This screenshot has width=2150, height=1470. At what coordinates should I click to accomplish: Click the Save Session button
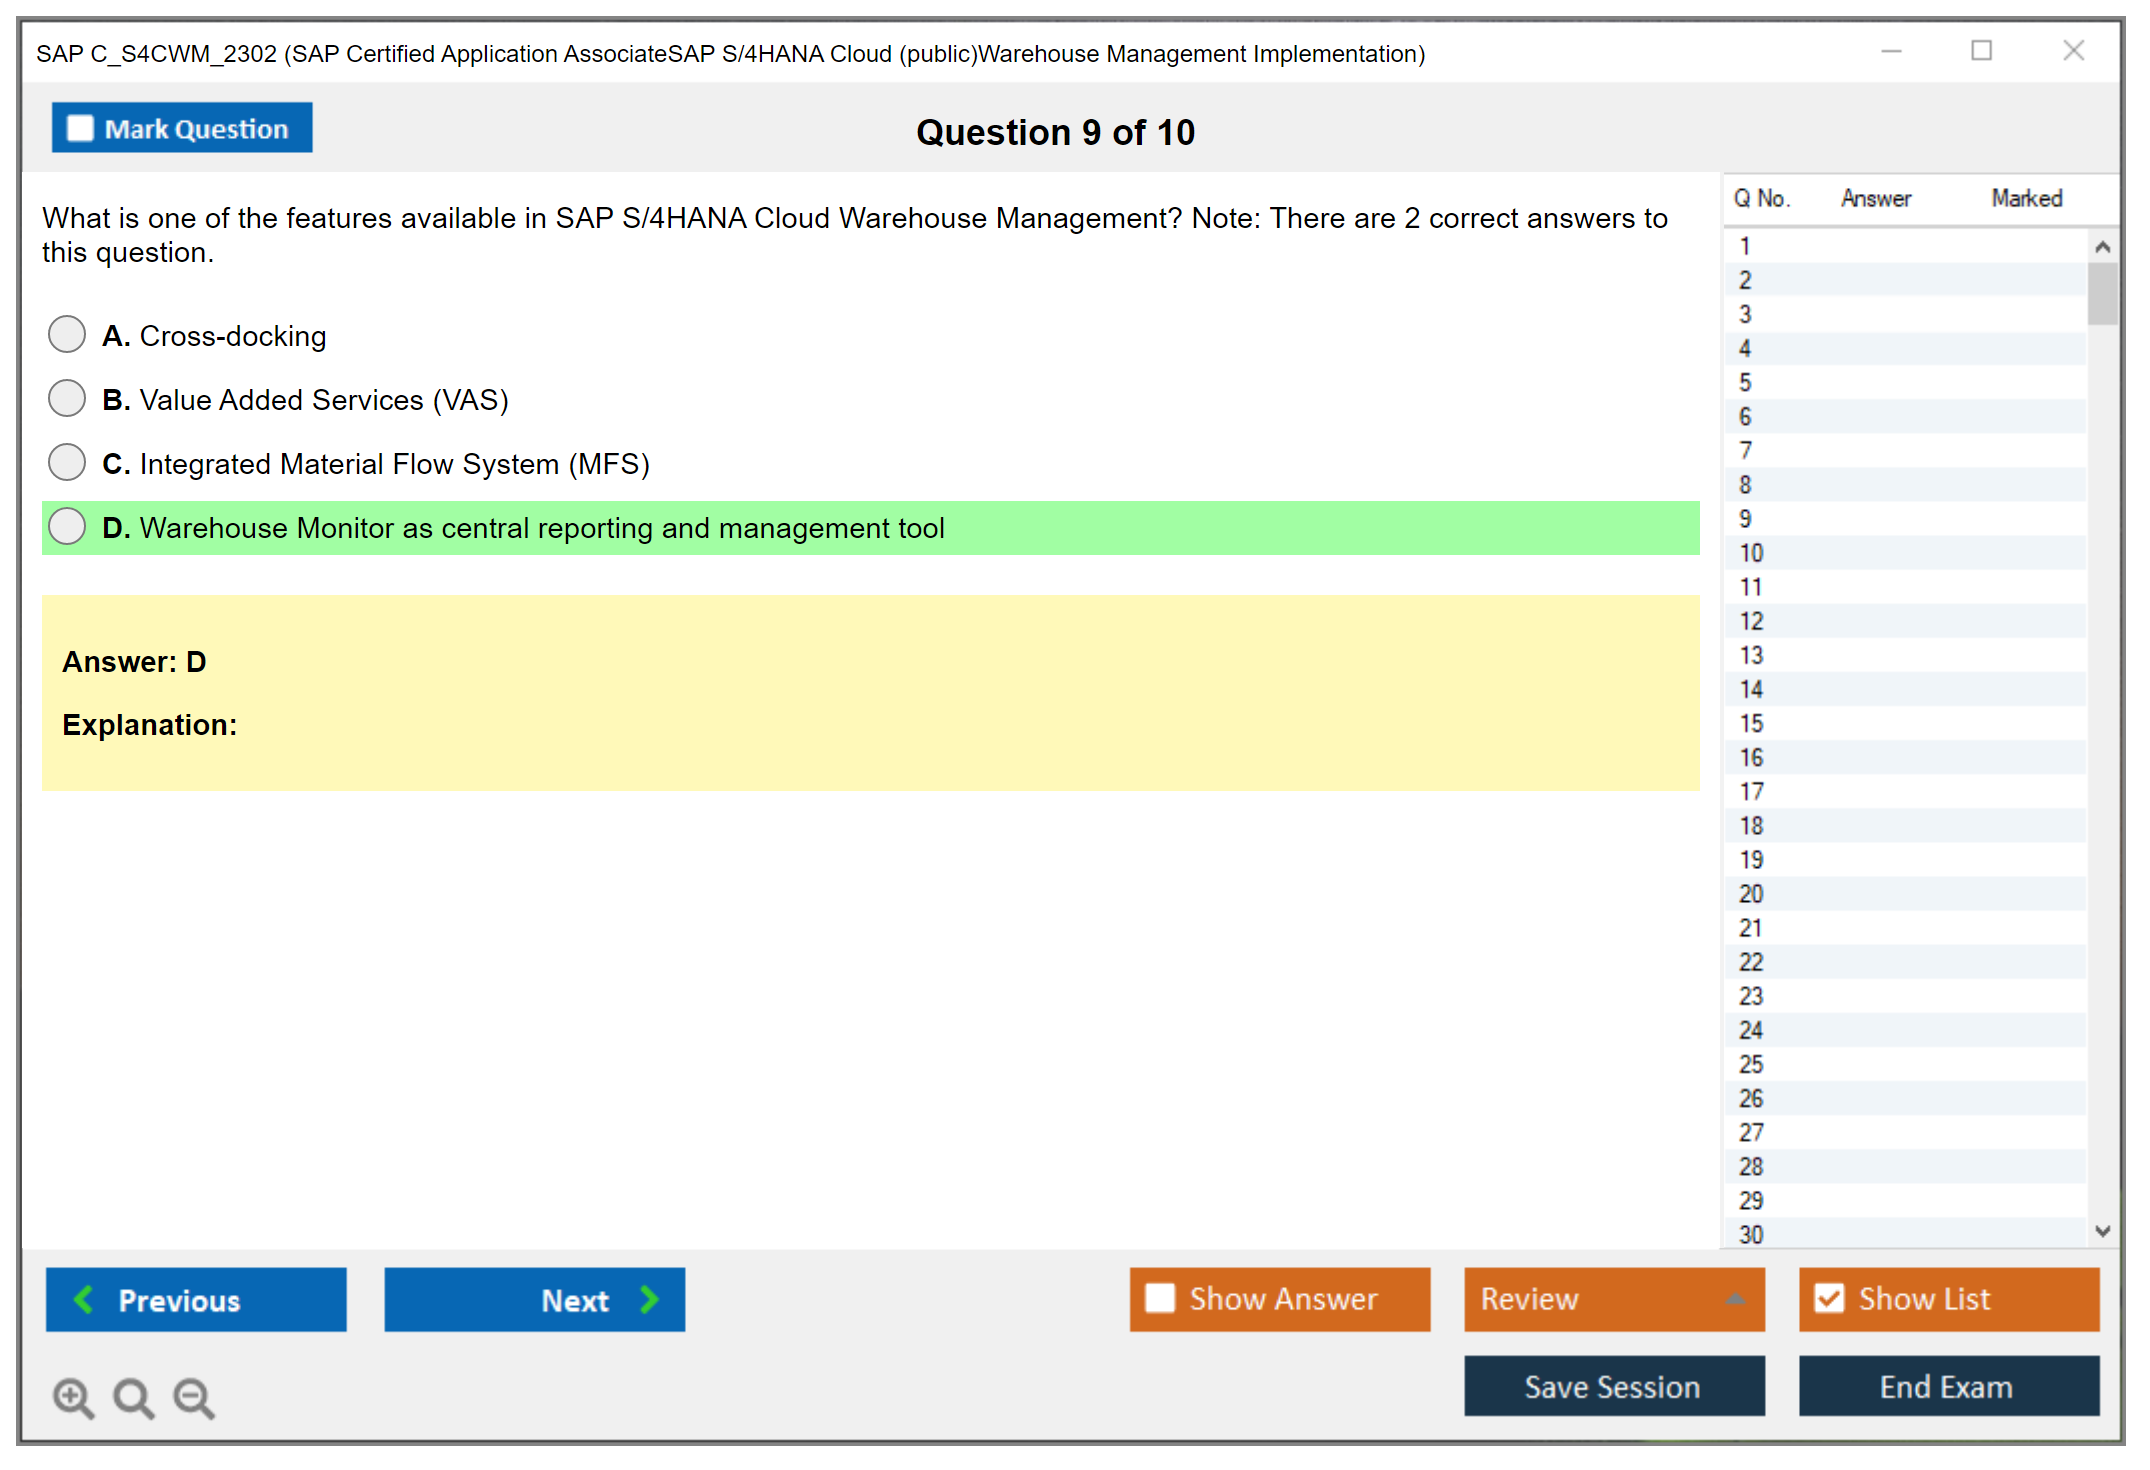point(1613,1386)
